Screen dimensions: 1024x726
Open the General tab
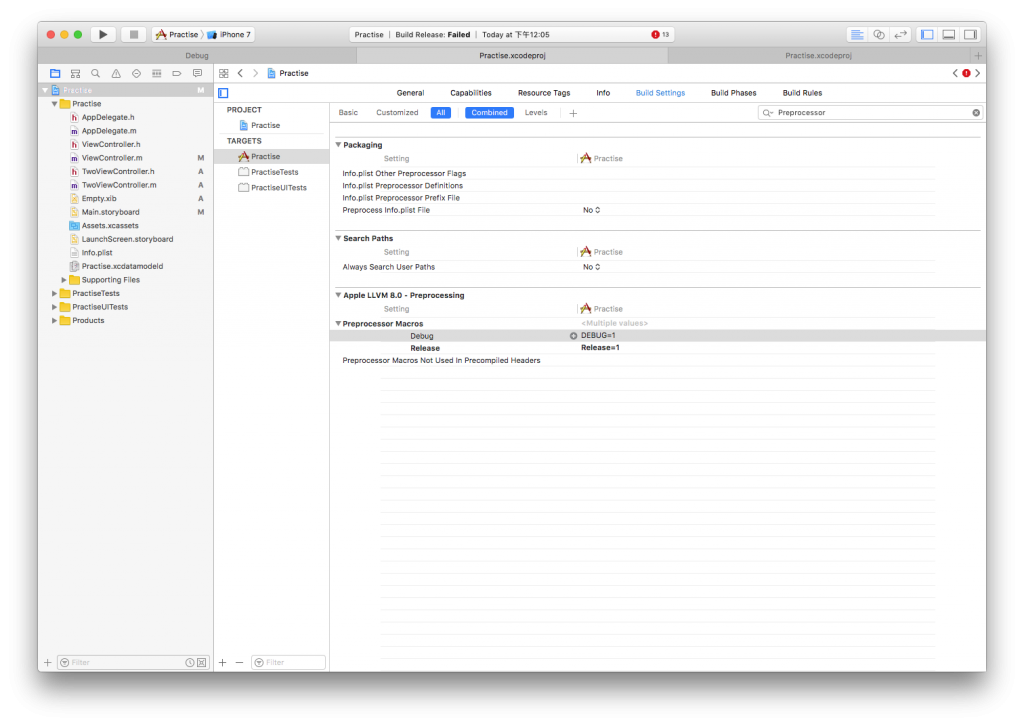click(x=410, y=93)
